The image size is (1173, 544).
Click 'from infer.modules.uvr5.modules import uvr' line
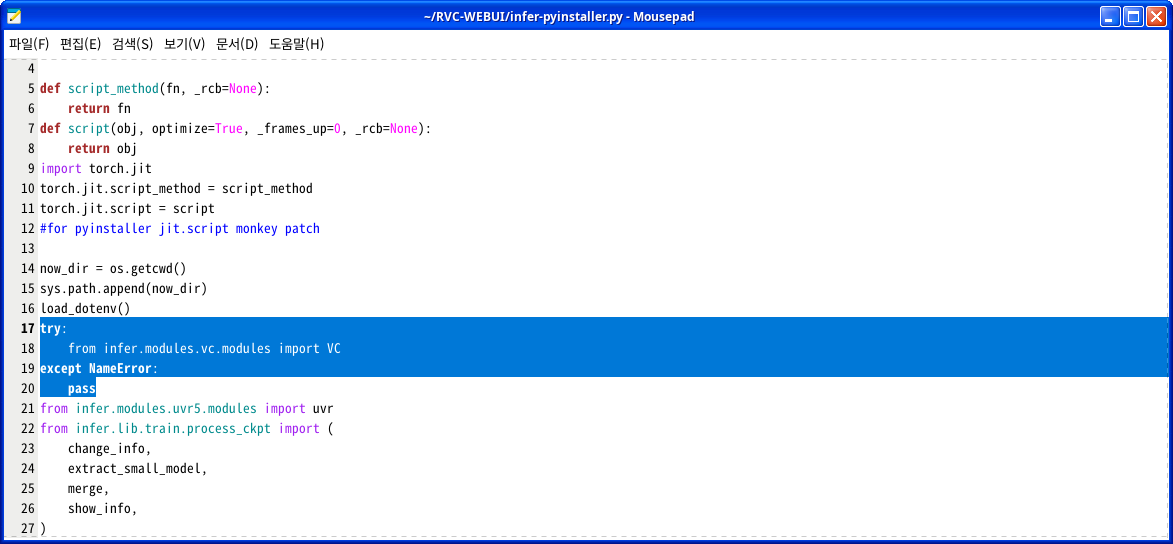[187, 409]
